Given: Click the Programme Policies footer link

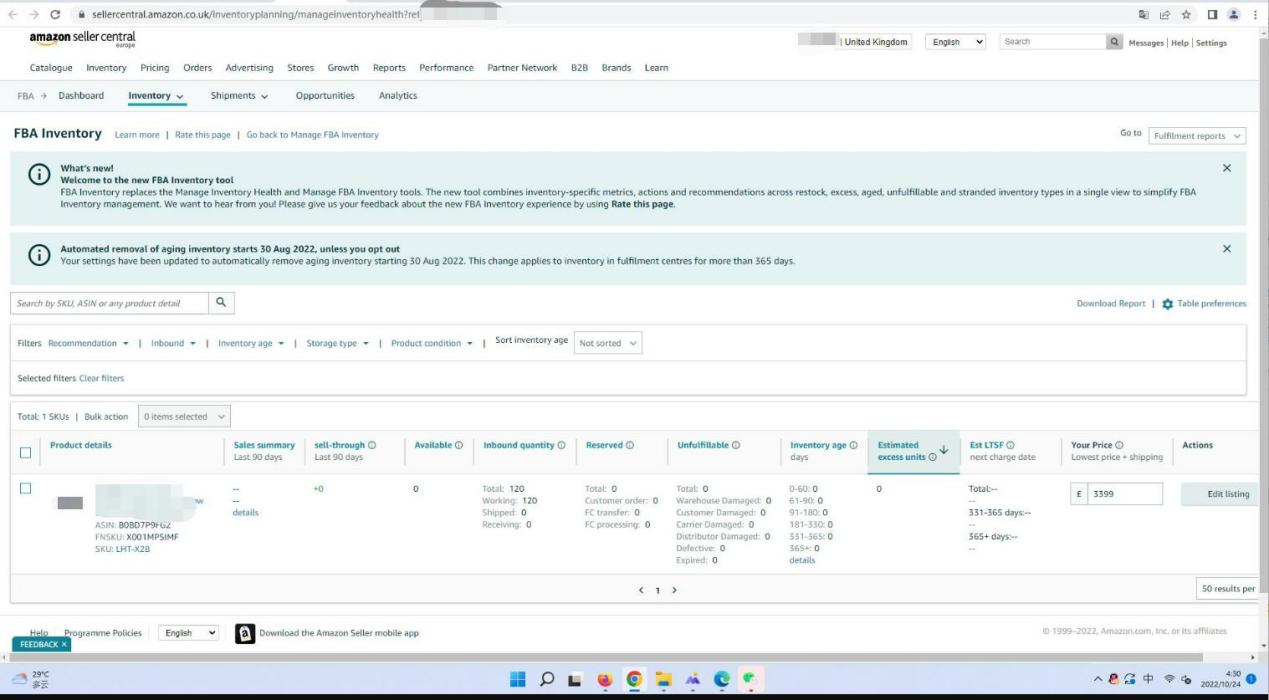Looking at the screenshot, I should [x=103, y=633].
